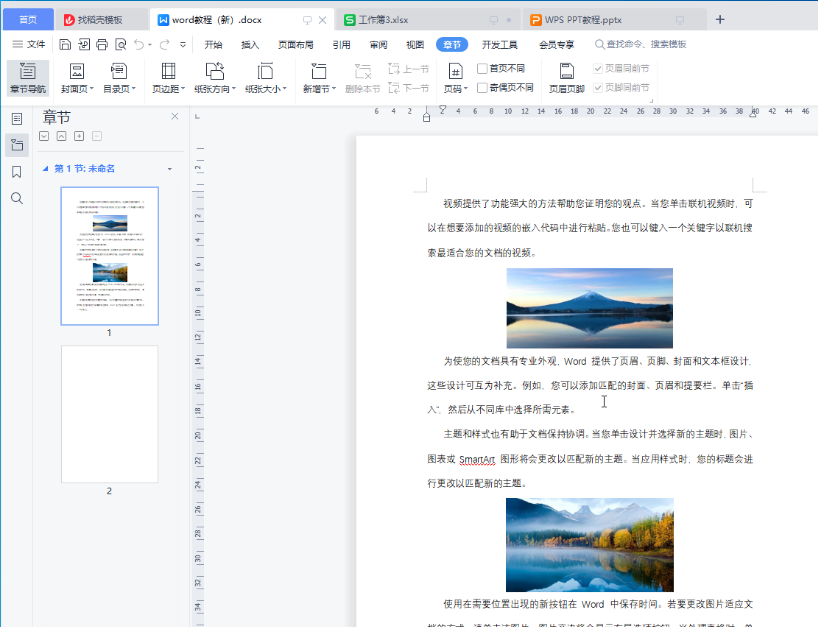Open the 目录页 dropdown arrow
The height and width of the screenshot is (627, 818).
(x=134, y=89)
